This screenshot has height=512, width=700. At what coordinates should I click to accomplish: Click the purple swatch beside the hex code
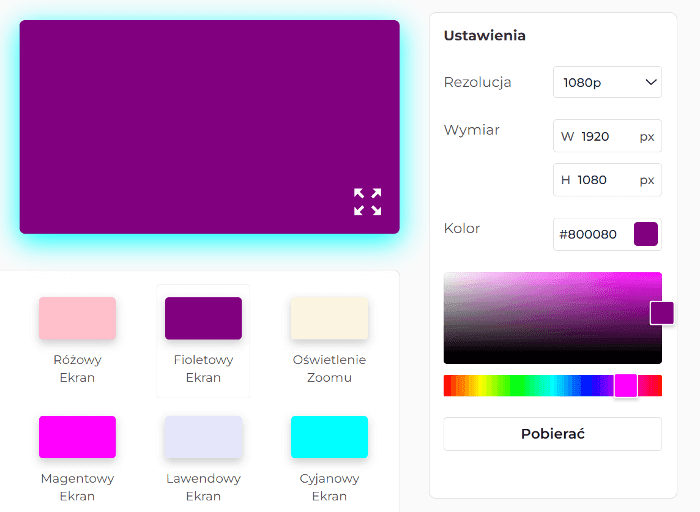click(646, 234)
